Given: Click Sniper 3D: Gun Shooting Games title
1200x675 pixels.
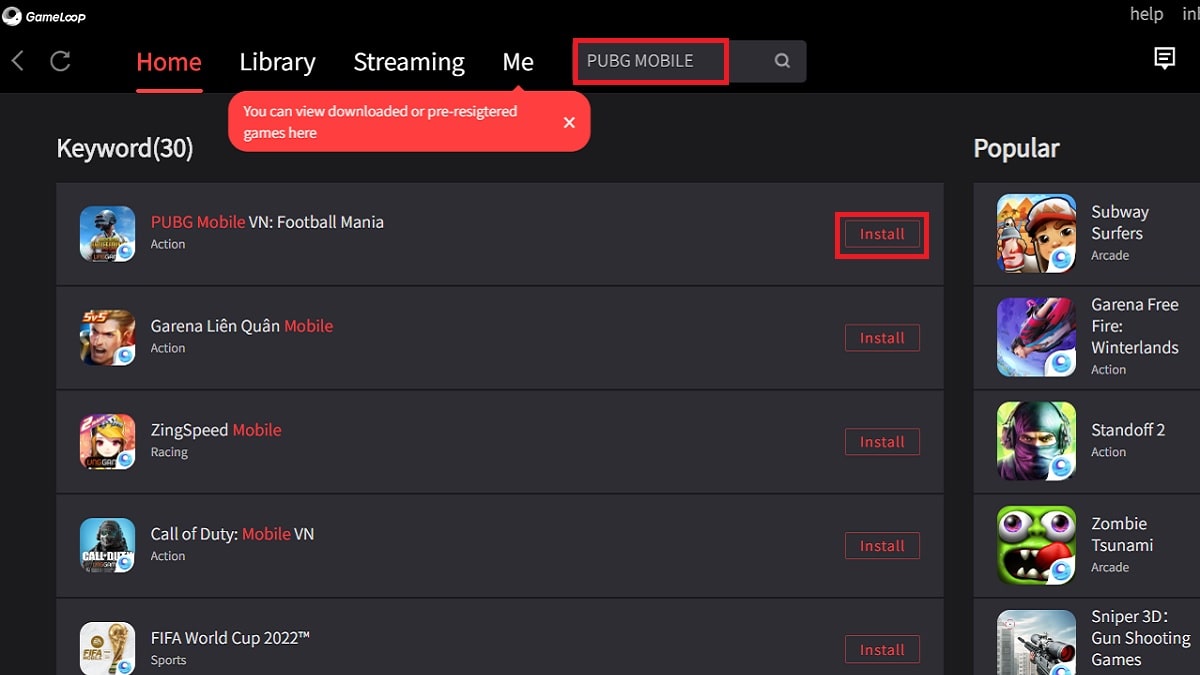Looking at the screenshot, I should (1141, 638).
